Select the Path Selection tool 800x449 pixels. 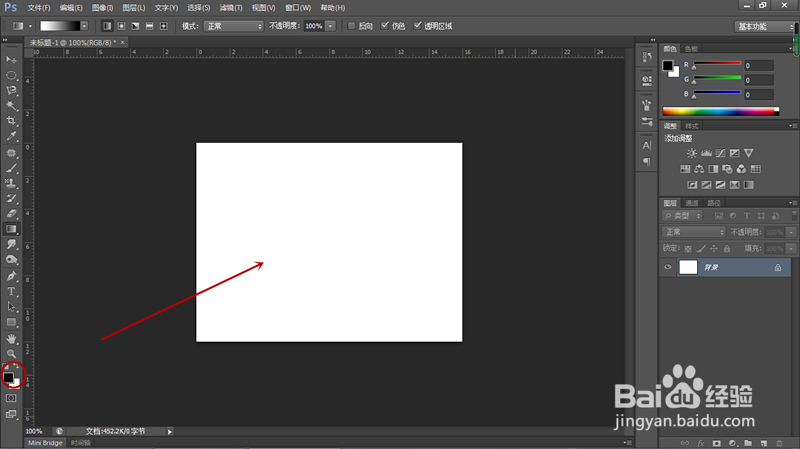click(11, 307)
